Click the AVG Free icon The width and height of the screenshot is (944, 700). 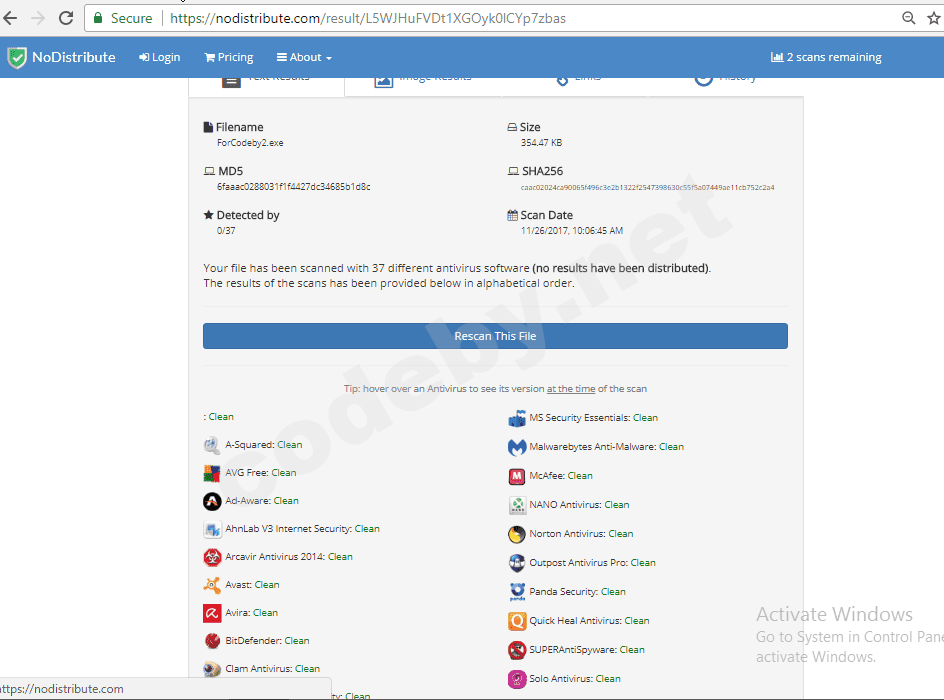(211, 473)
